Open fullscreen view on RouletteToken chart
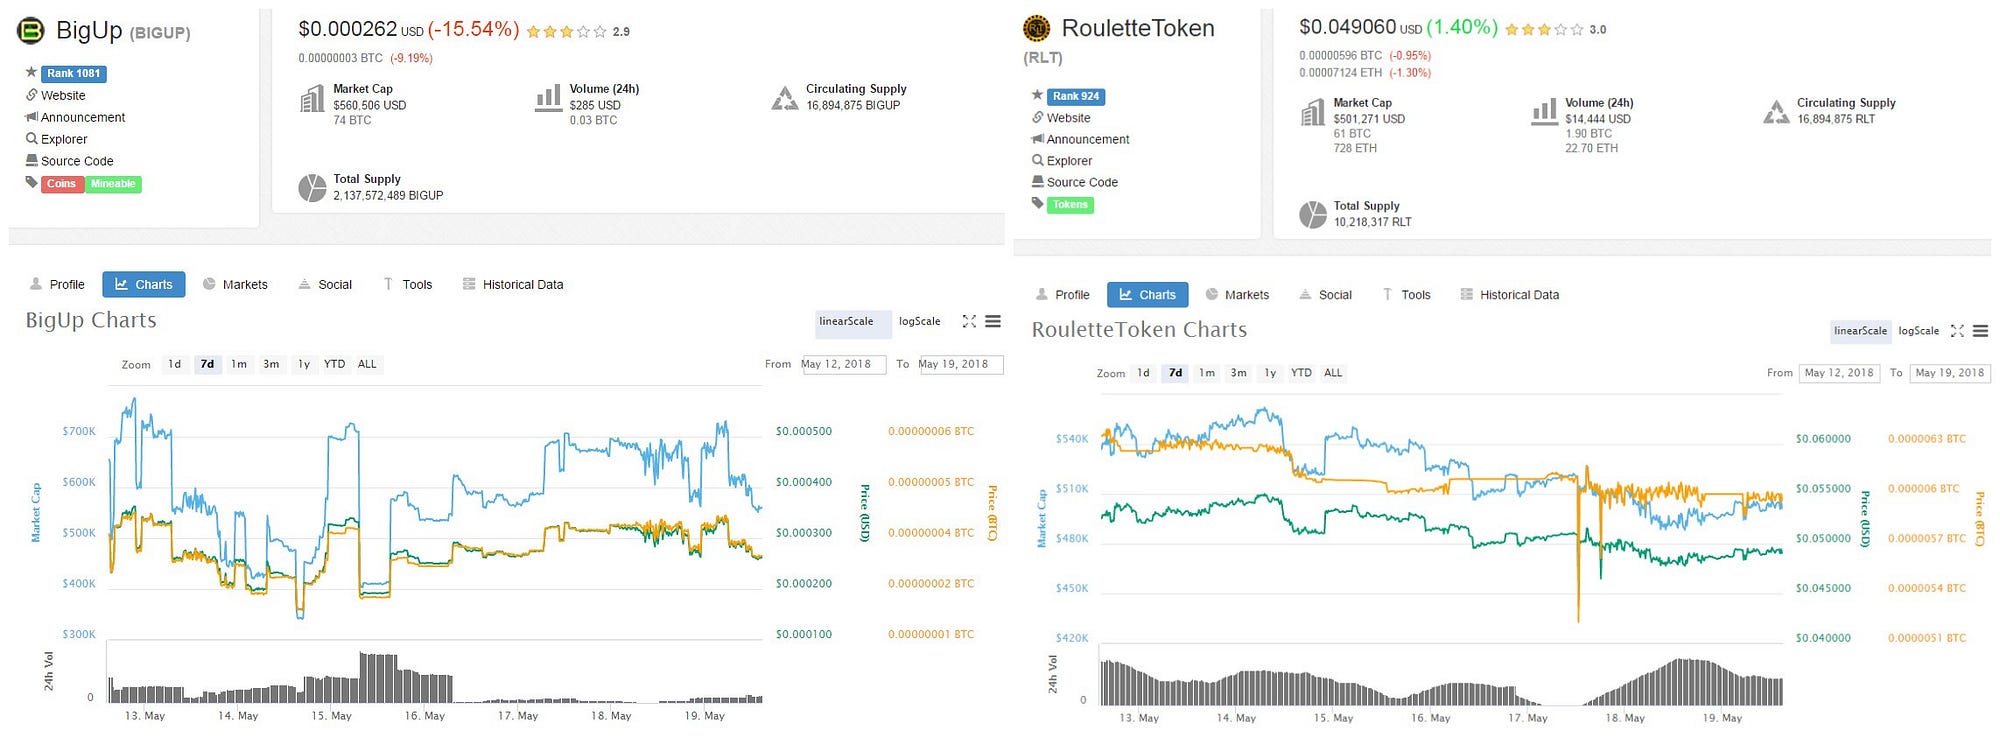The height and width of the screenshot is (751, 2000). [1957, 331]
